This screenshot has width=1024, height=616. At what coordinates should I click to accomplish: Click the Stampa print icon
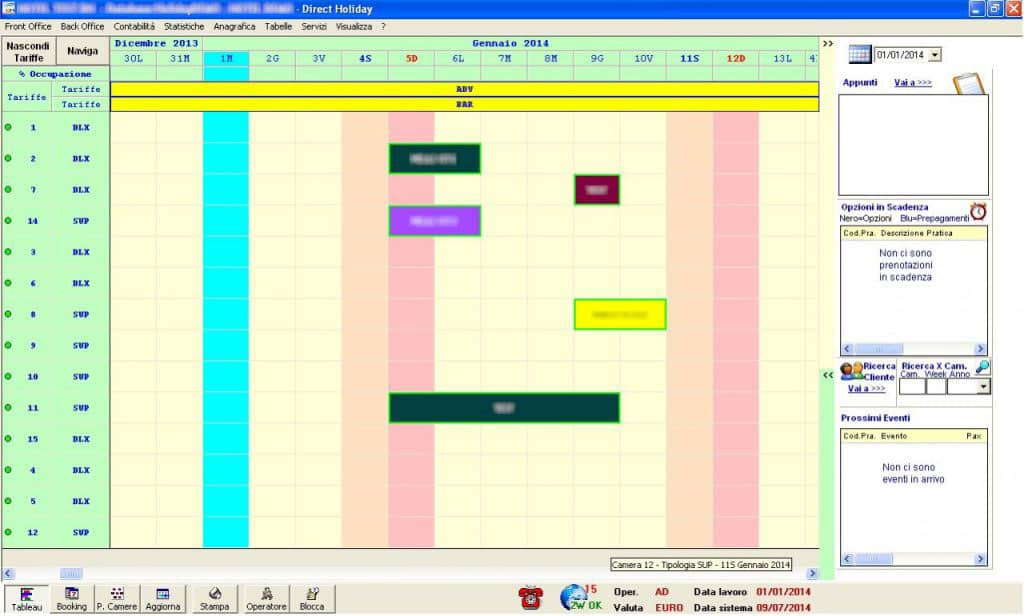pos(214,599)
